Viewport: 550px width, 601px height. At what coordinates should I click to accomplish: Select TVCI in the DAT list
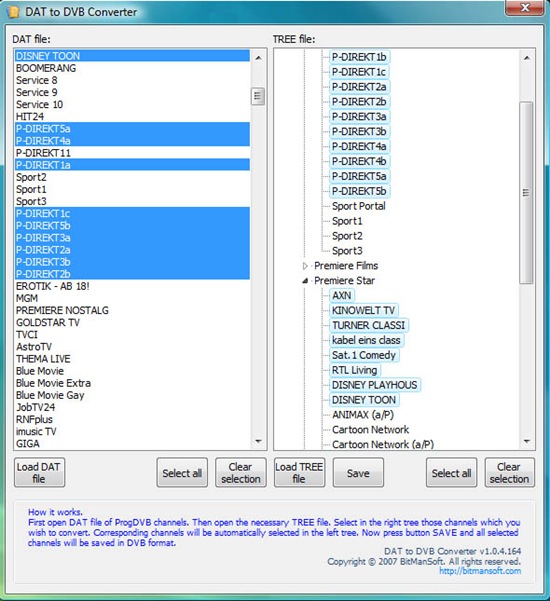(132, 335)
